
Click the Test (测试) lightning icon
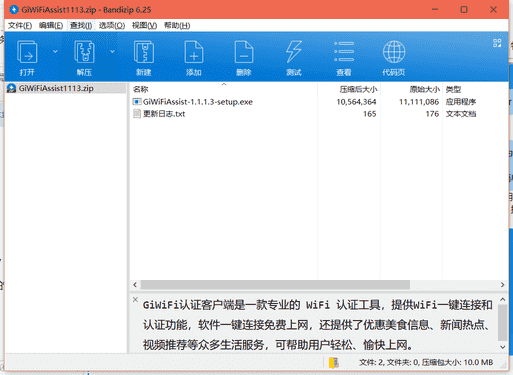tap(294, 52)
